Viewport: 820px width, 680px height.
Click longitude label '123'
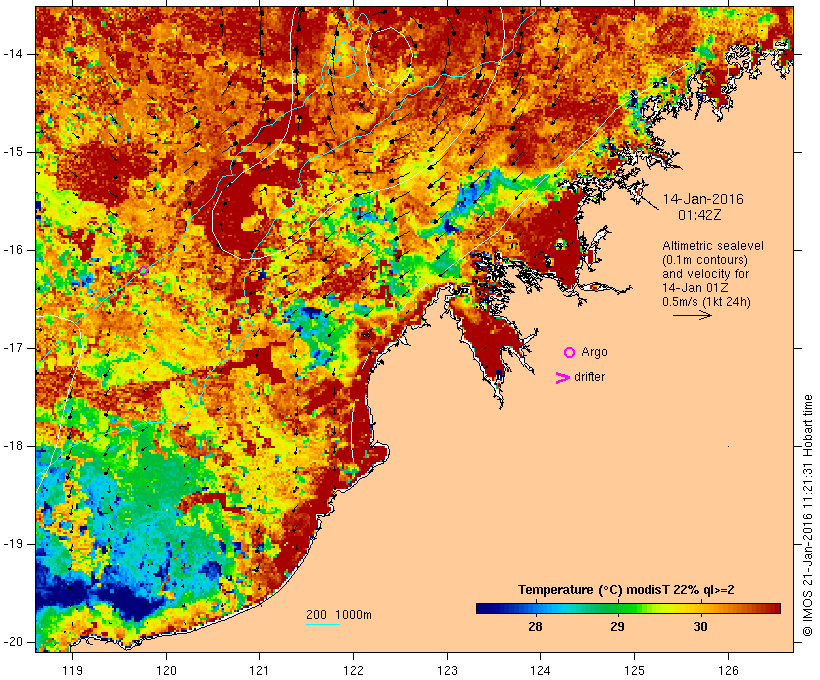(447, 670)
